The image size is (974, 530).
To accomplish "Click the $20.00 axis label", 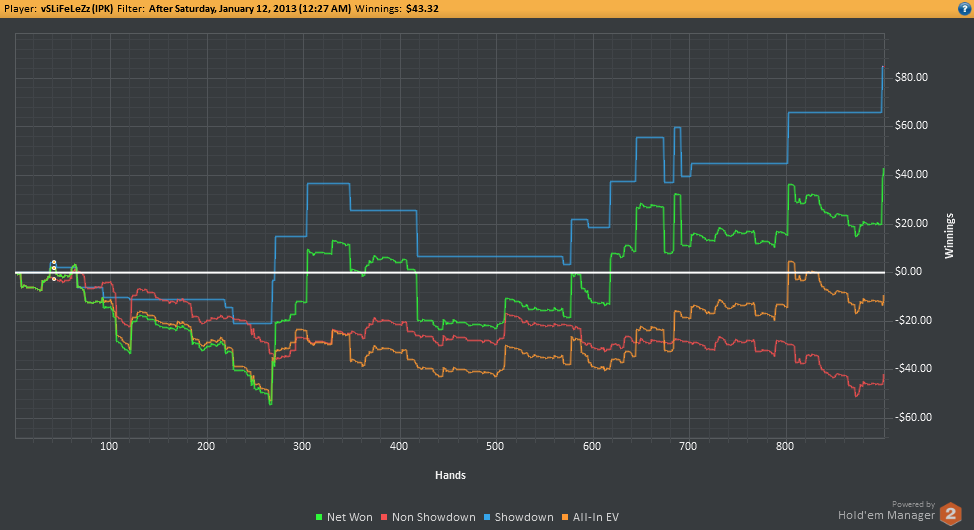I will [x=911, y=224].
